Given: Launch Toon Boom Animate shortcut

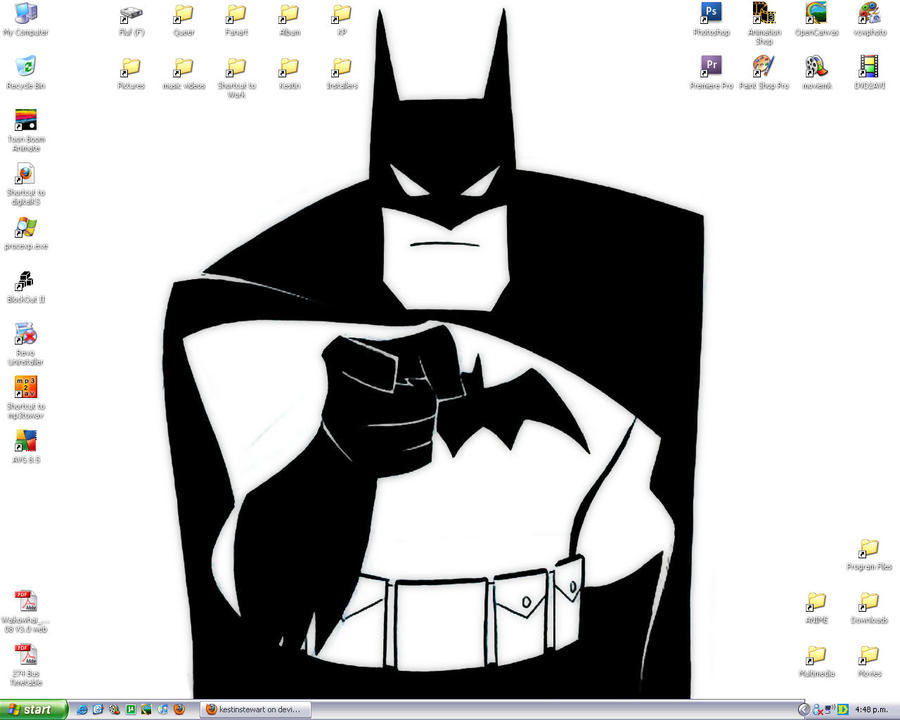Looking at the screenshot, I should point(26,130).
